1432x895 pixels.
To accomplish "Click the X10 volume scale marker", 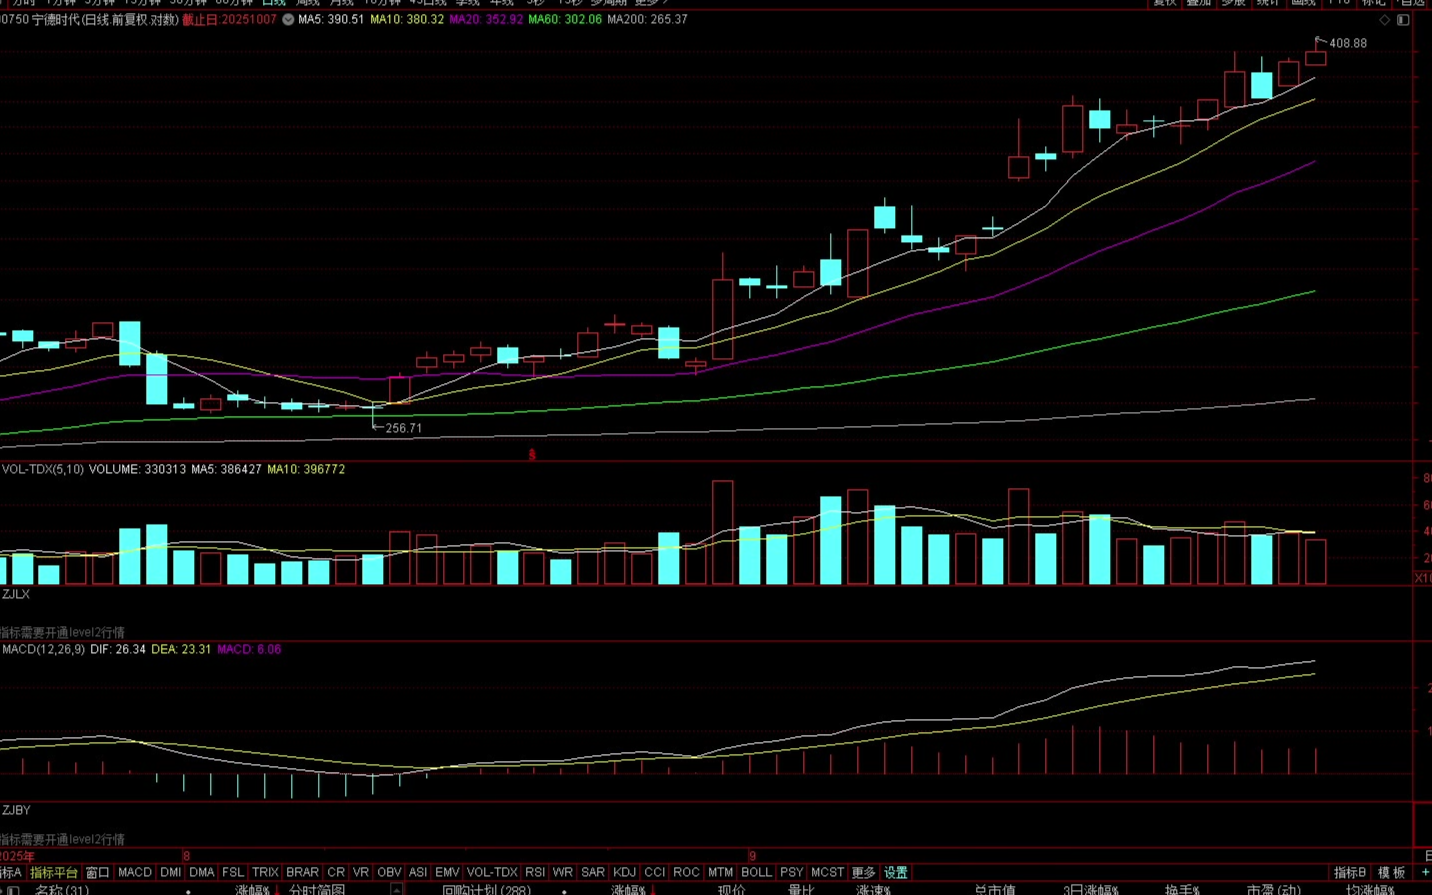I will (x=1422, y=578).
